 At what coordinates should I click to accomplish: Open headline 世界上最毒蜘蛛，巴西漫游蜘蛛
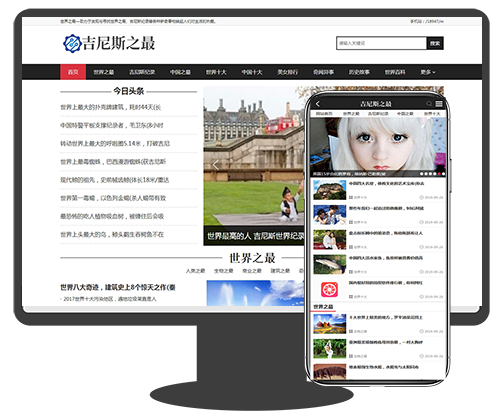113,162
